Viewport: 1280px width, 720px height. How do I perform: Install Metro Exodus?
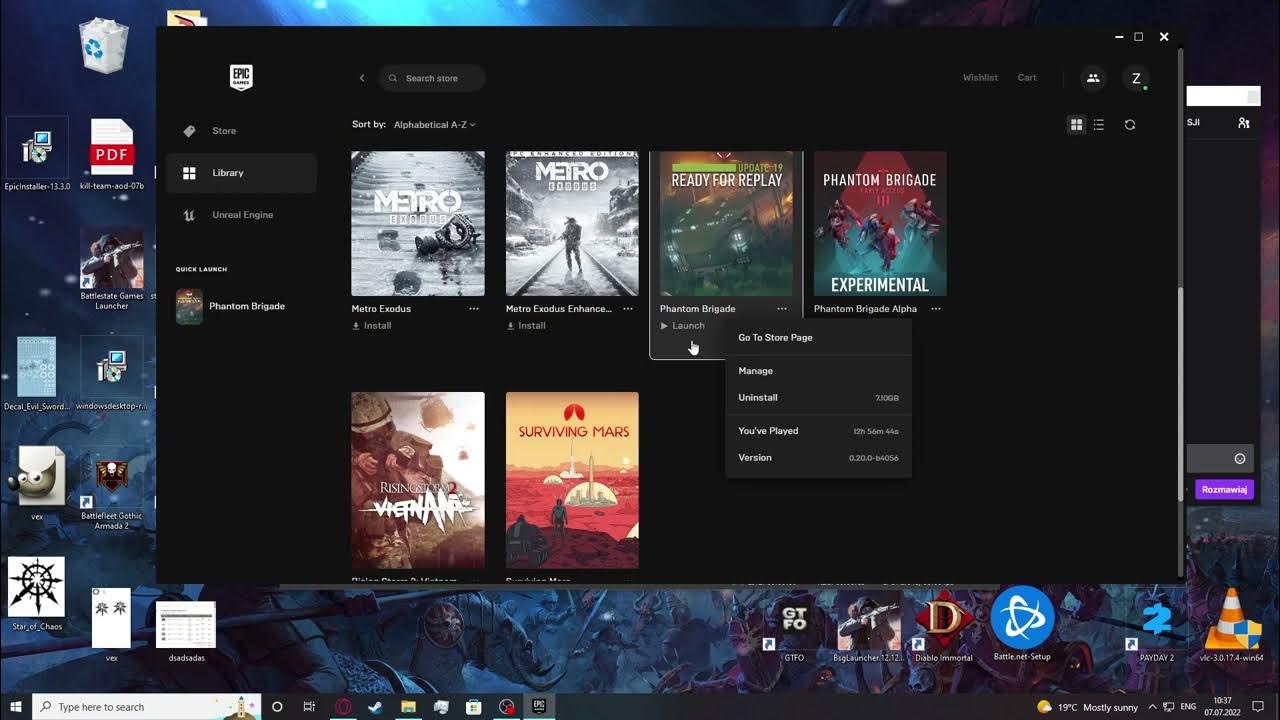372,326
